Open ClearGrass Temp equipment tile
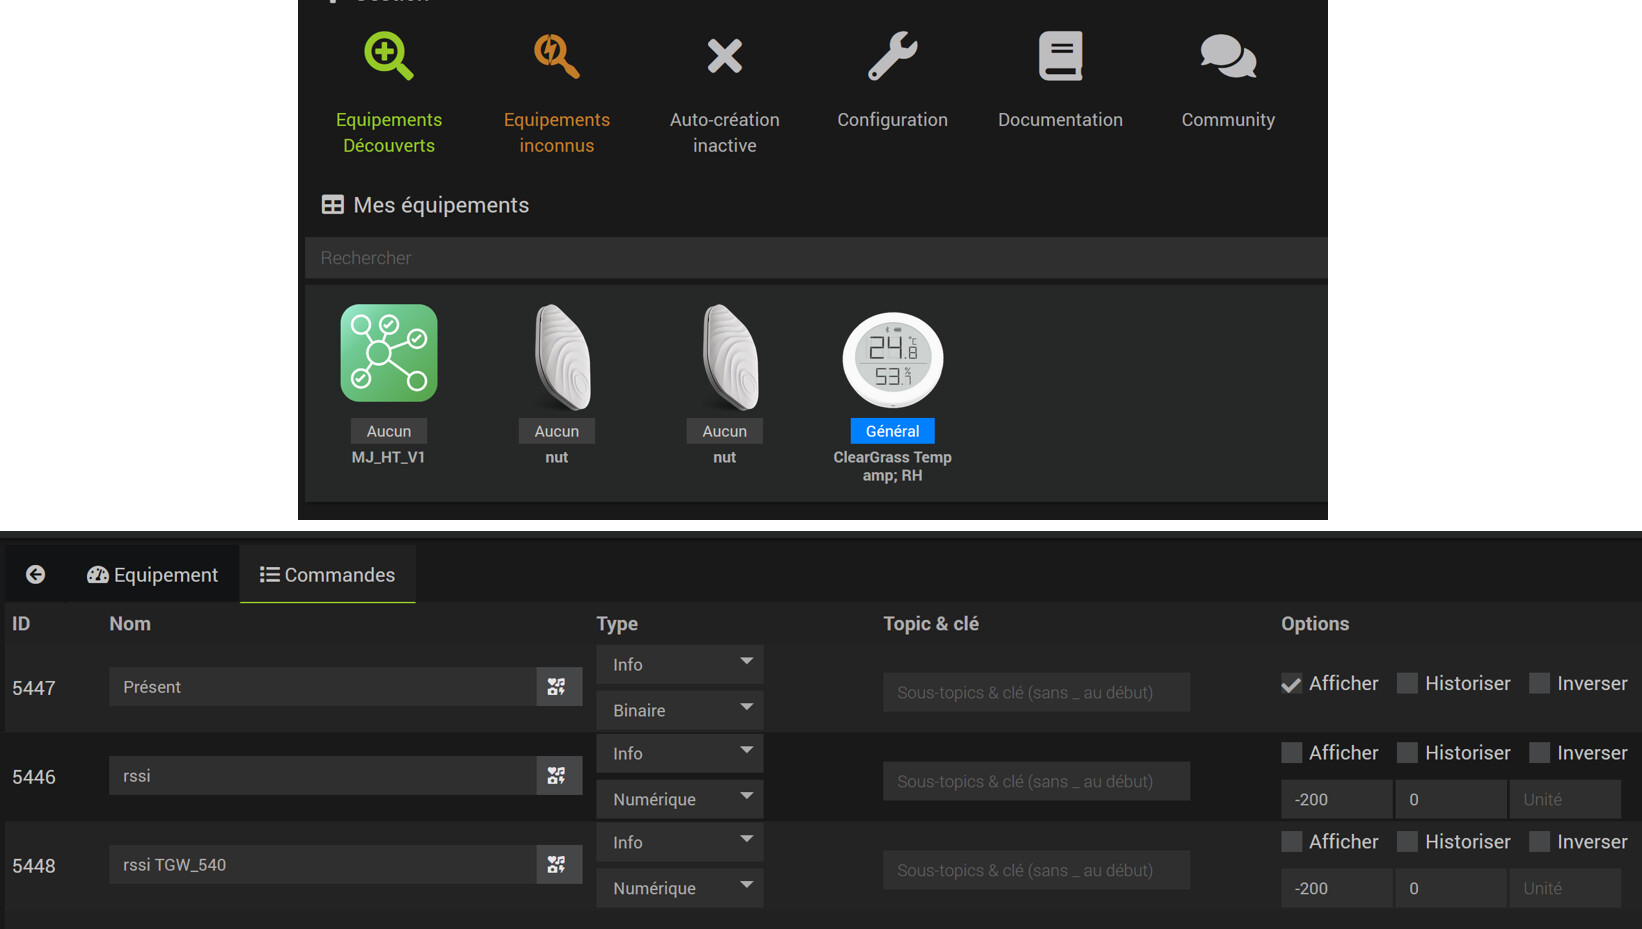This screenshot has width=1642, height=929. pos(892,360)
